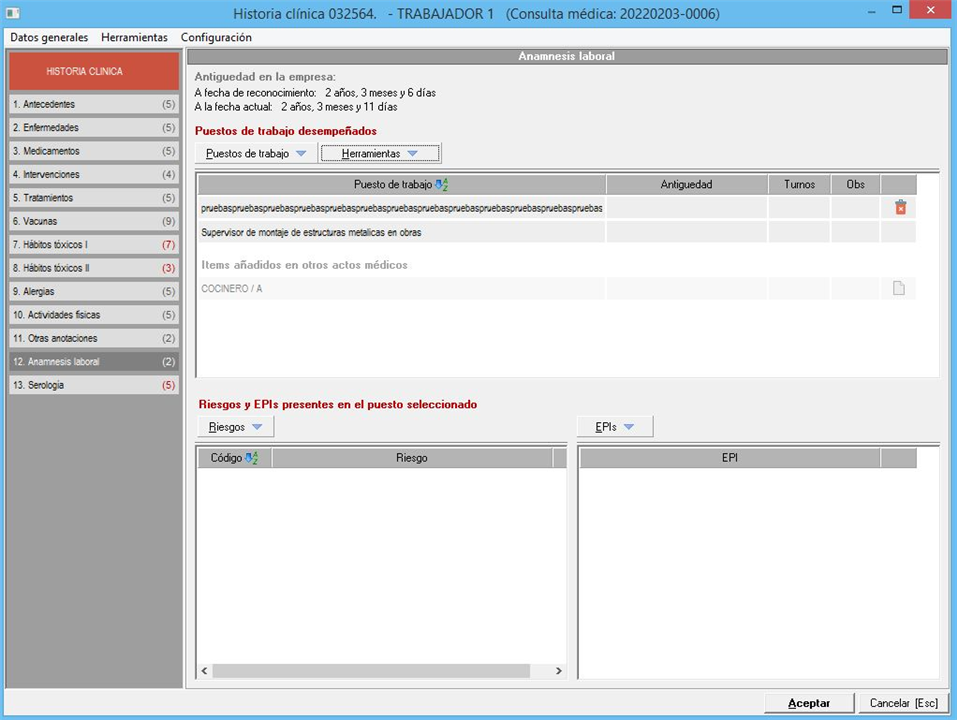Open the Puestos de trabajo dropdown
Screen dimensions: 957x720
pos(256,153)
